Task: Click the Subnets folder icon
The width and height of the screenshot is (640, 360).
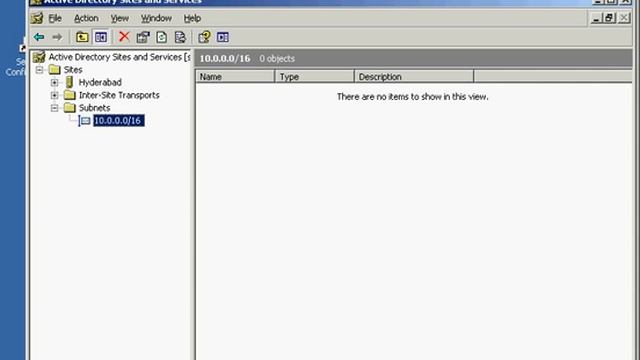Action: [70, 108]
